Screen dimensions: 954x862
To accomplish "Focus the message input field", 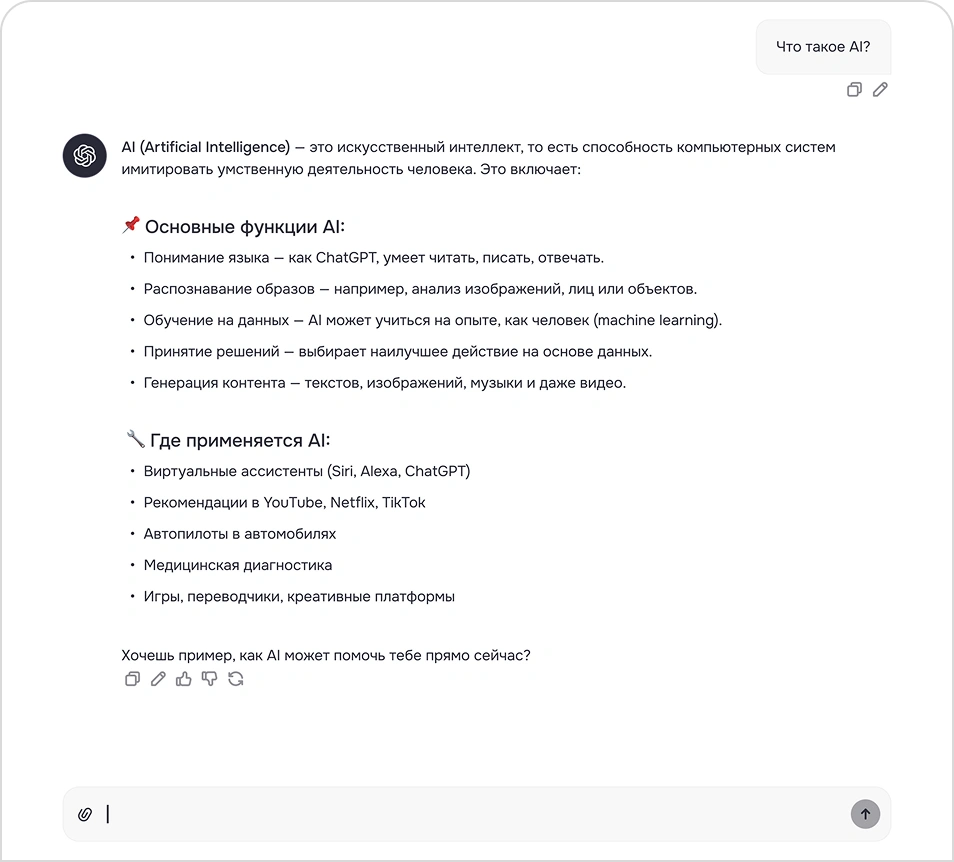I will point(470,814).
